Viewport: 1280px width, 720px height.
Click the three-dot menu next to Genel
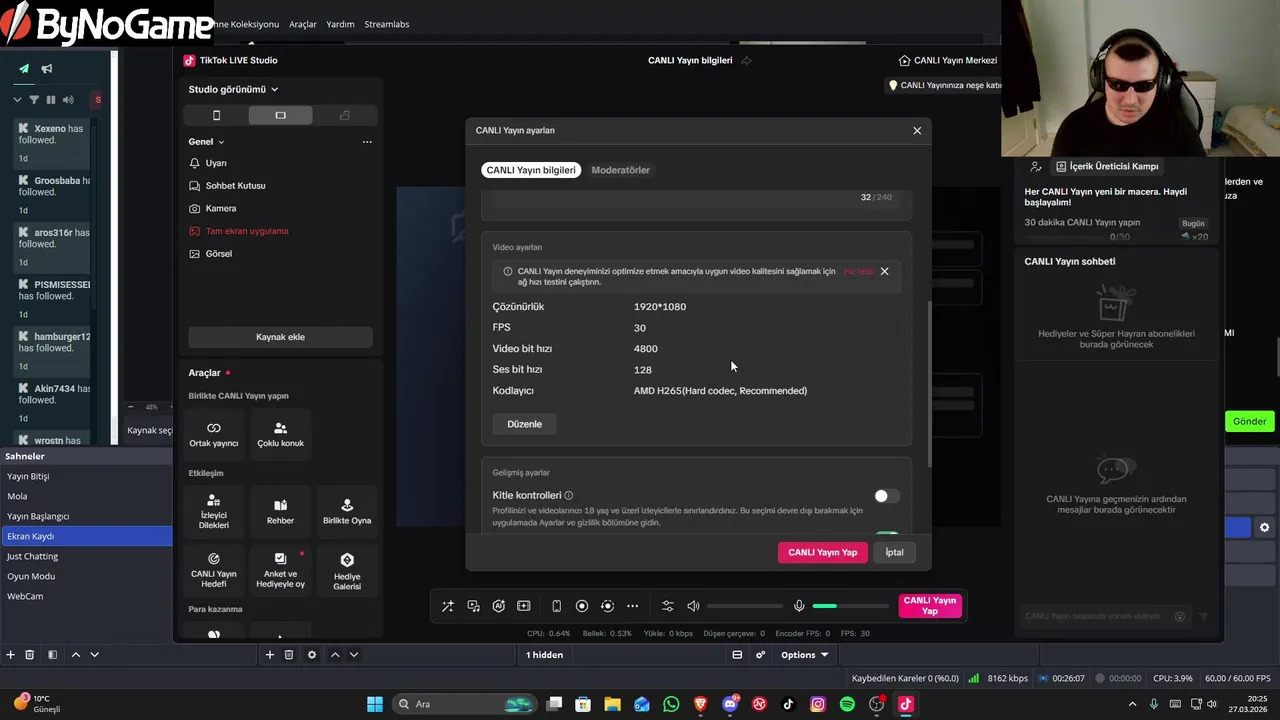click(x=367, y=142)
